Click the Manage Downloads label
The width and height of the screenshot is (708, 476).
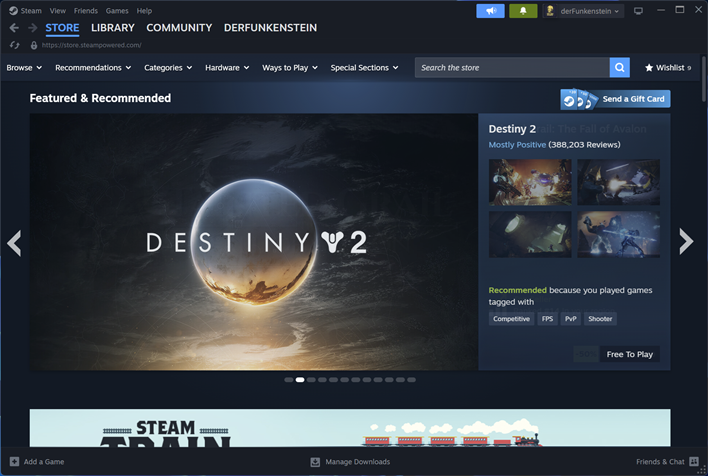click(358, 462)
